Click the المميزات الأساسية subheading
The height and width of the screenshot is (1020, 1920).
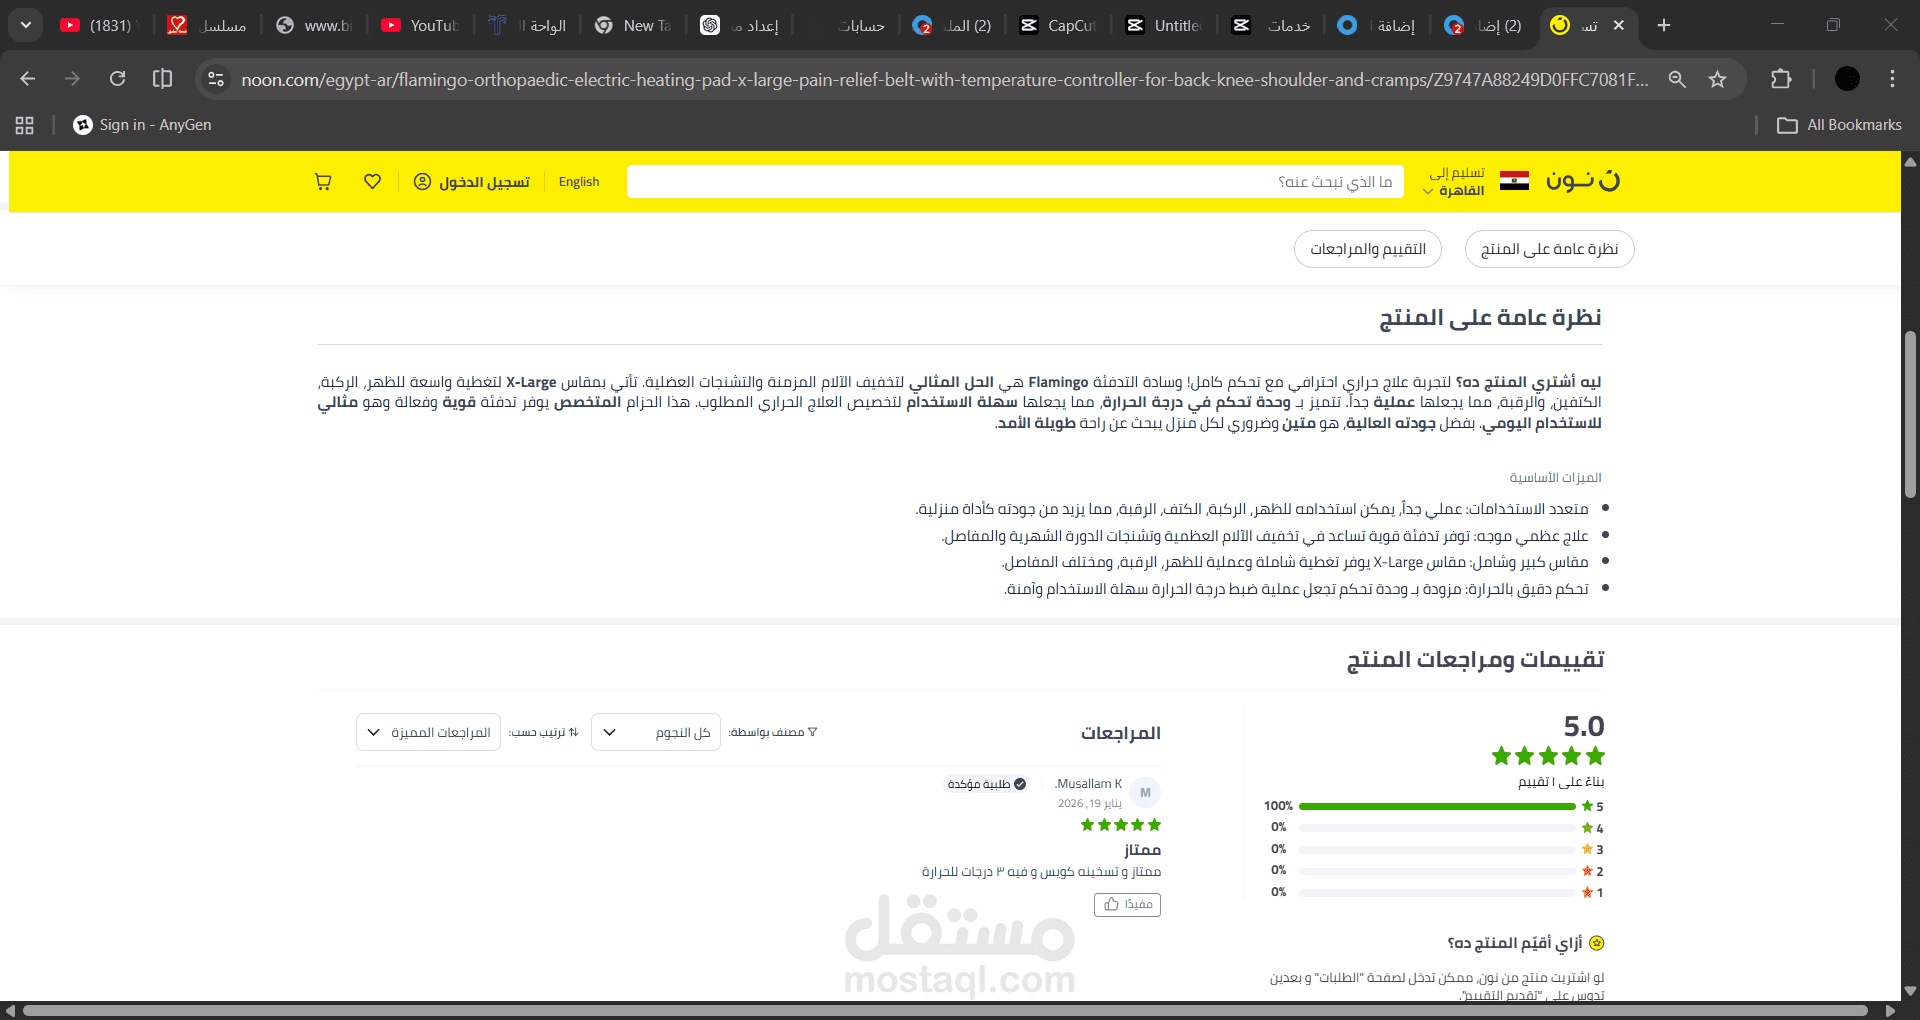click(x=1556, y=478)
